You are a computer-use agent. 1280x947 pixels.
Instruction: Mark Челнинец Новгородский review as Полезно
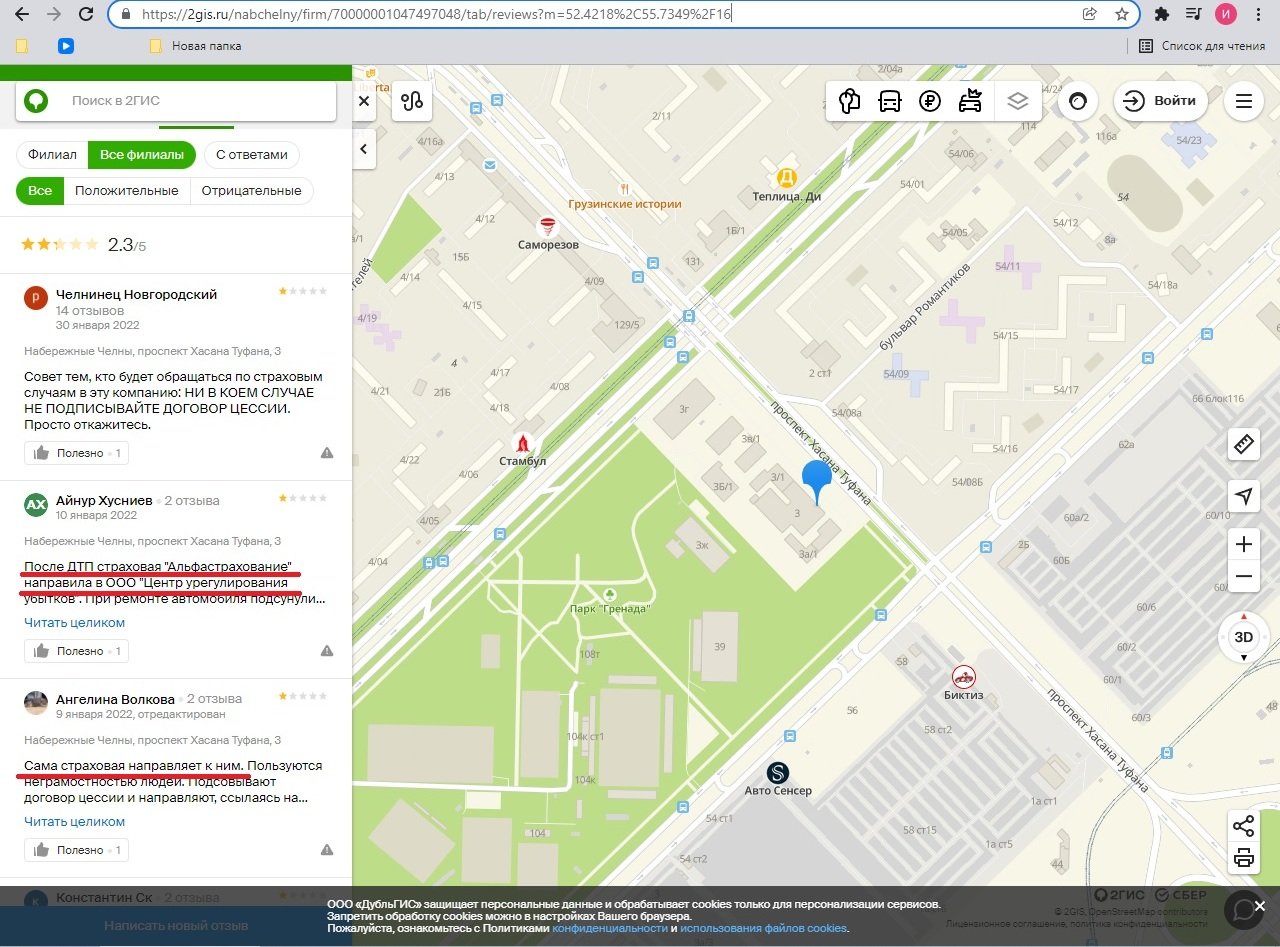[77, 453]
